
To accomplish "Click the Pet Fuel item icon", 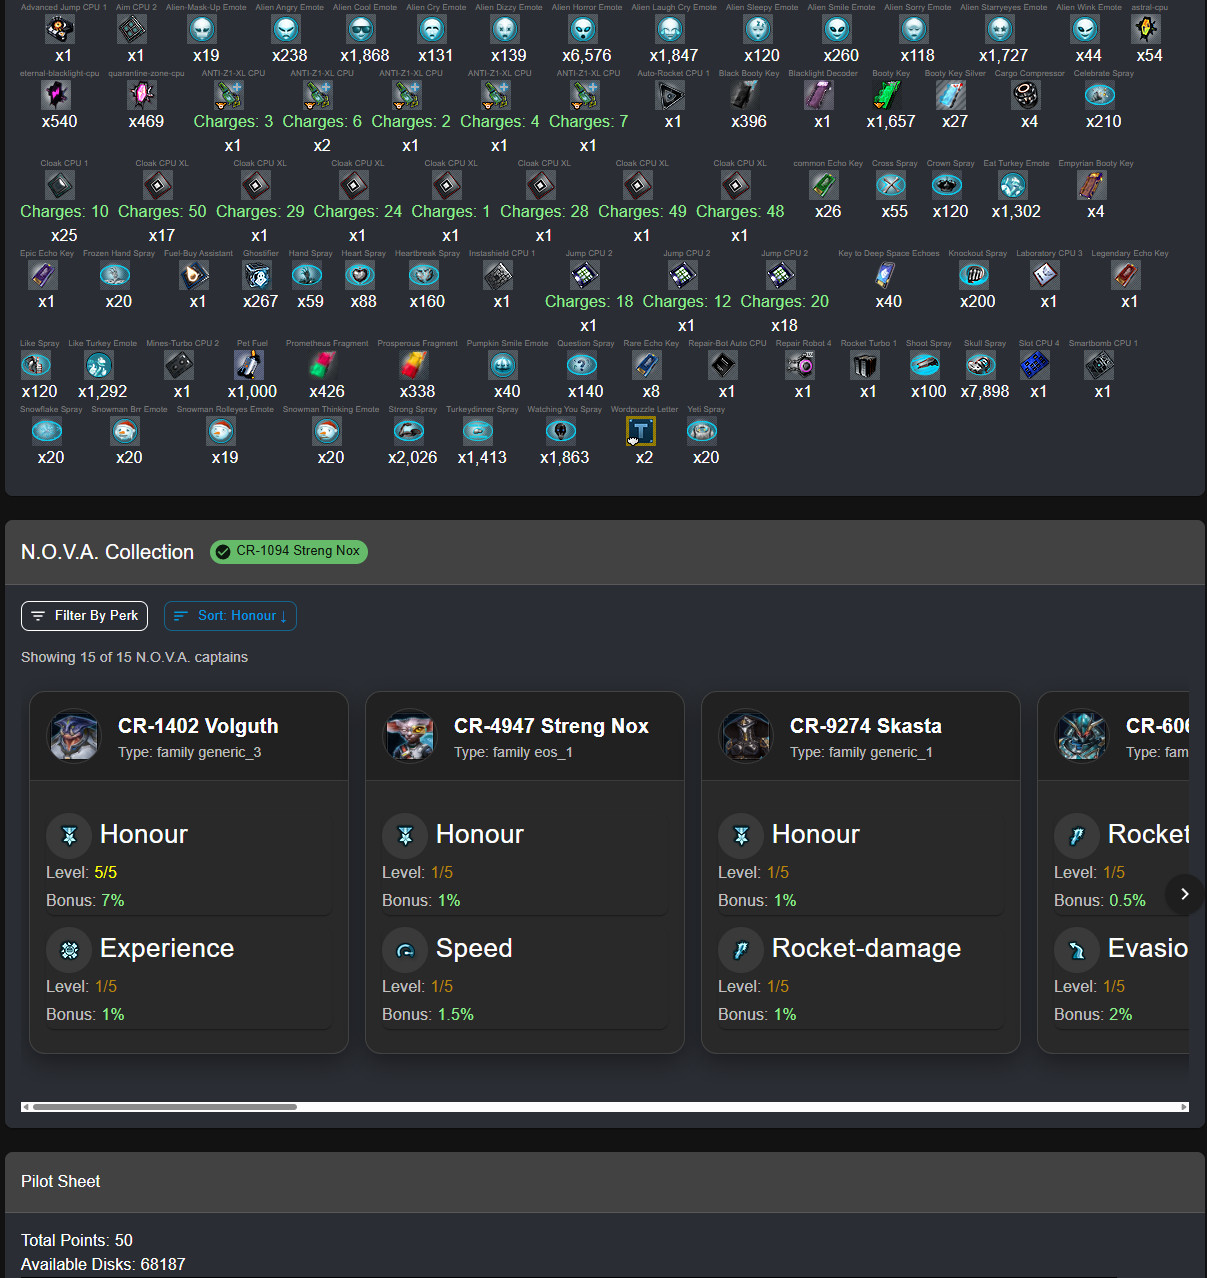I will [249, 366].
